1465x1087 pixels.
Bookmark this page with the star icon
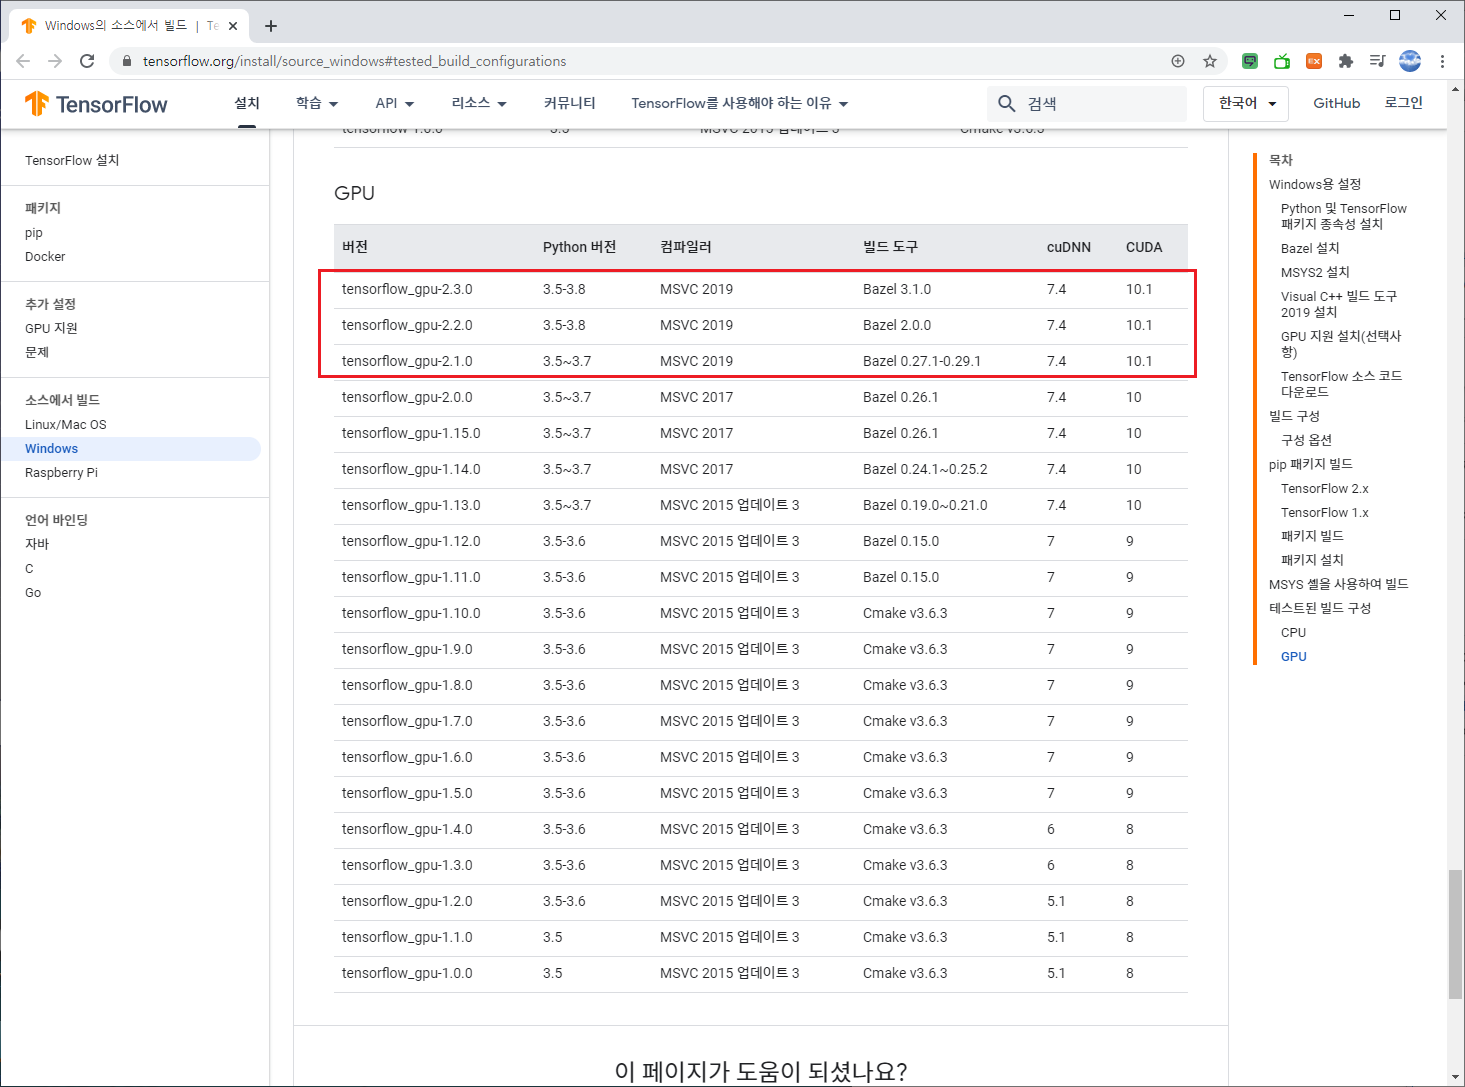point(1210,61)
